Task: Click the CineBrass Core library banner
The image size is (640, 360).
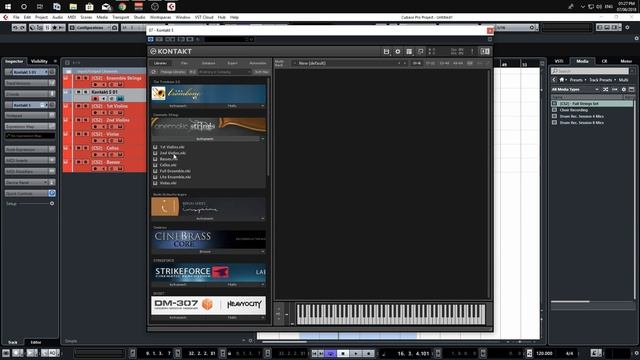Action: pos(209,240)
